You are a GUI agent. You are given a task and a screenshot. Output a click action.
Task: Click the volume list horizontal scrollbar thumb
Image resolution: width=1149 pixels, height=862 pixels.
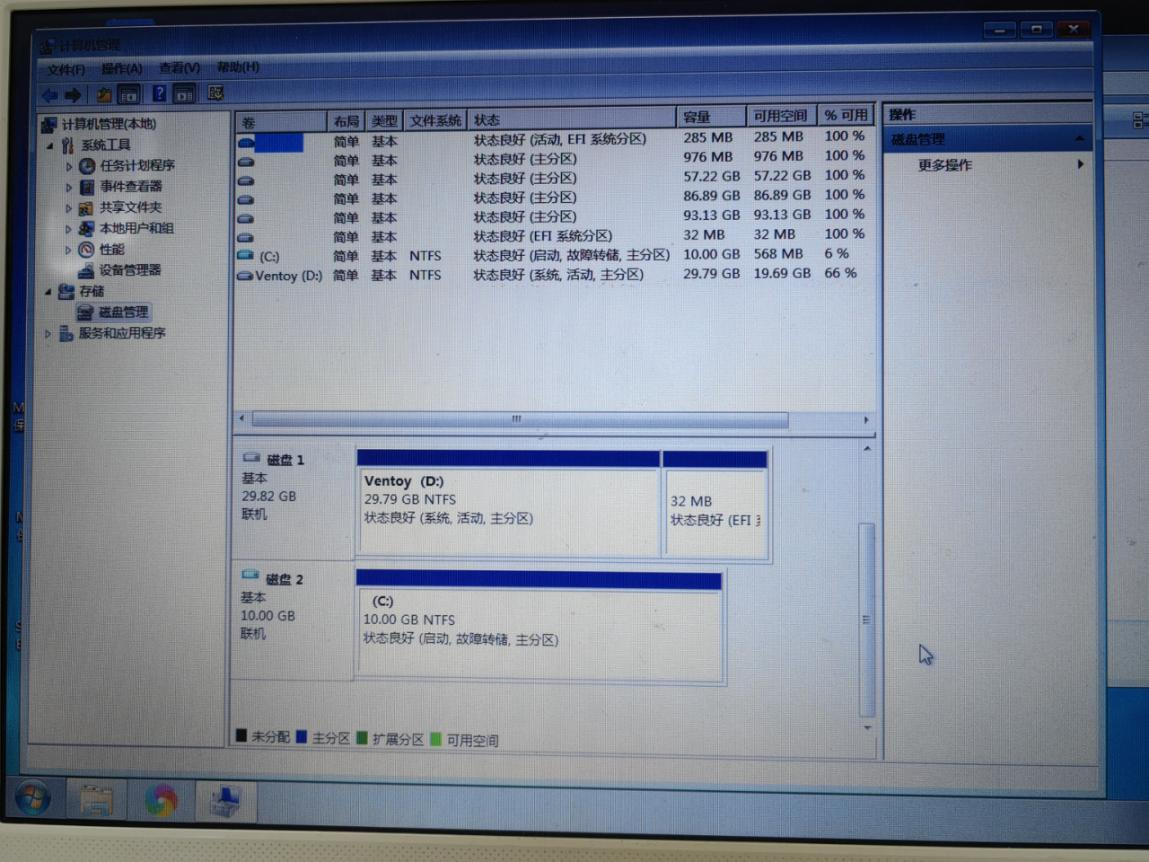point(520,420)
